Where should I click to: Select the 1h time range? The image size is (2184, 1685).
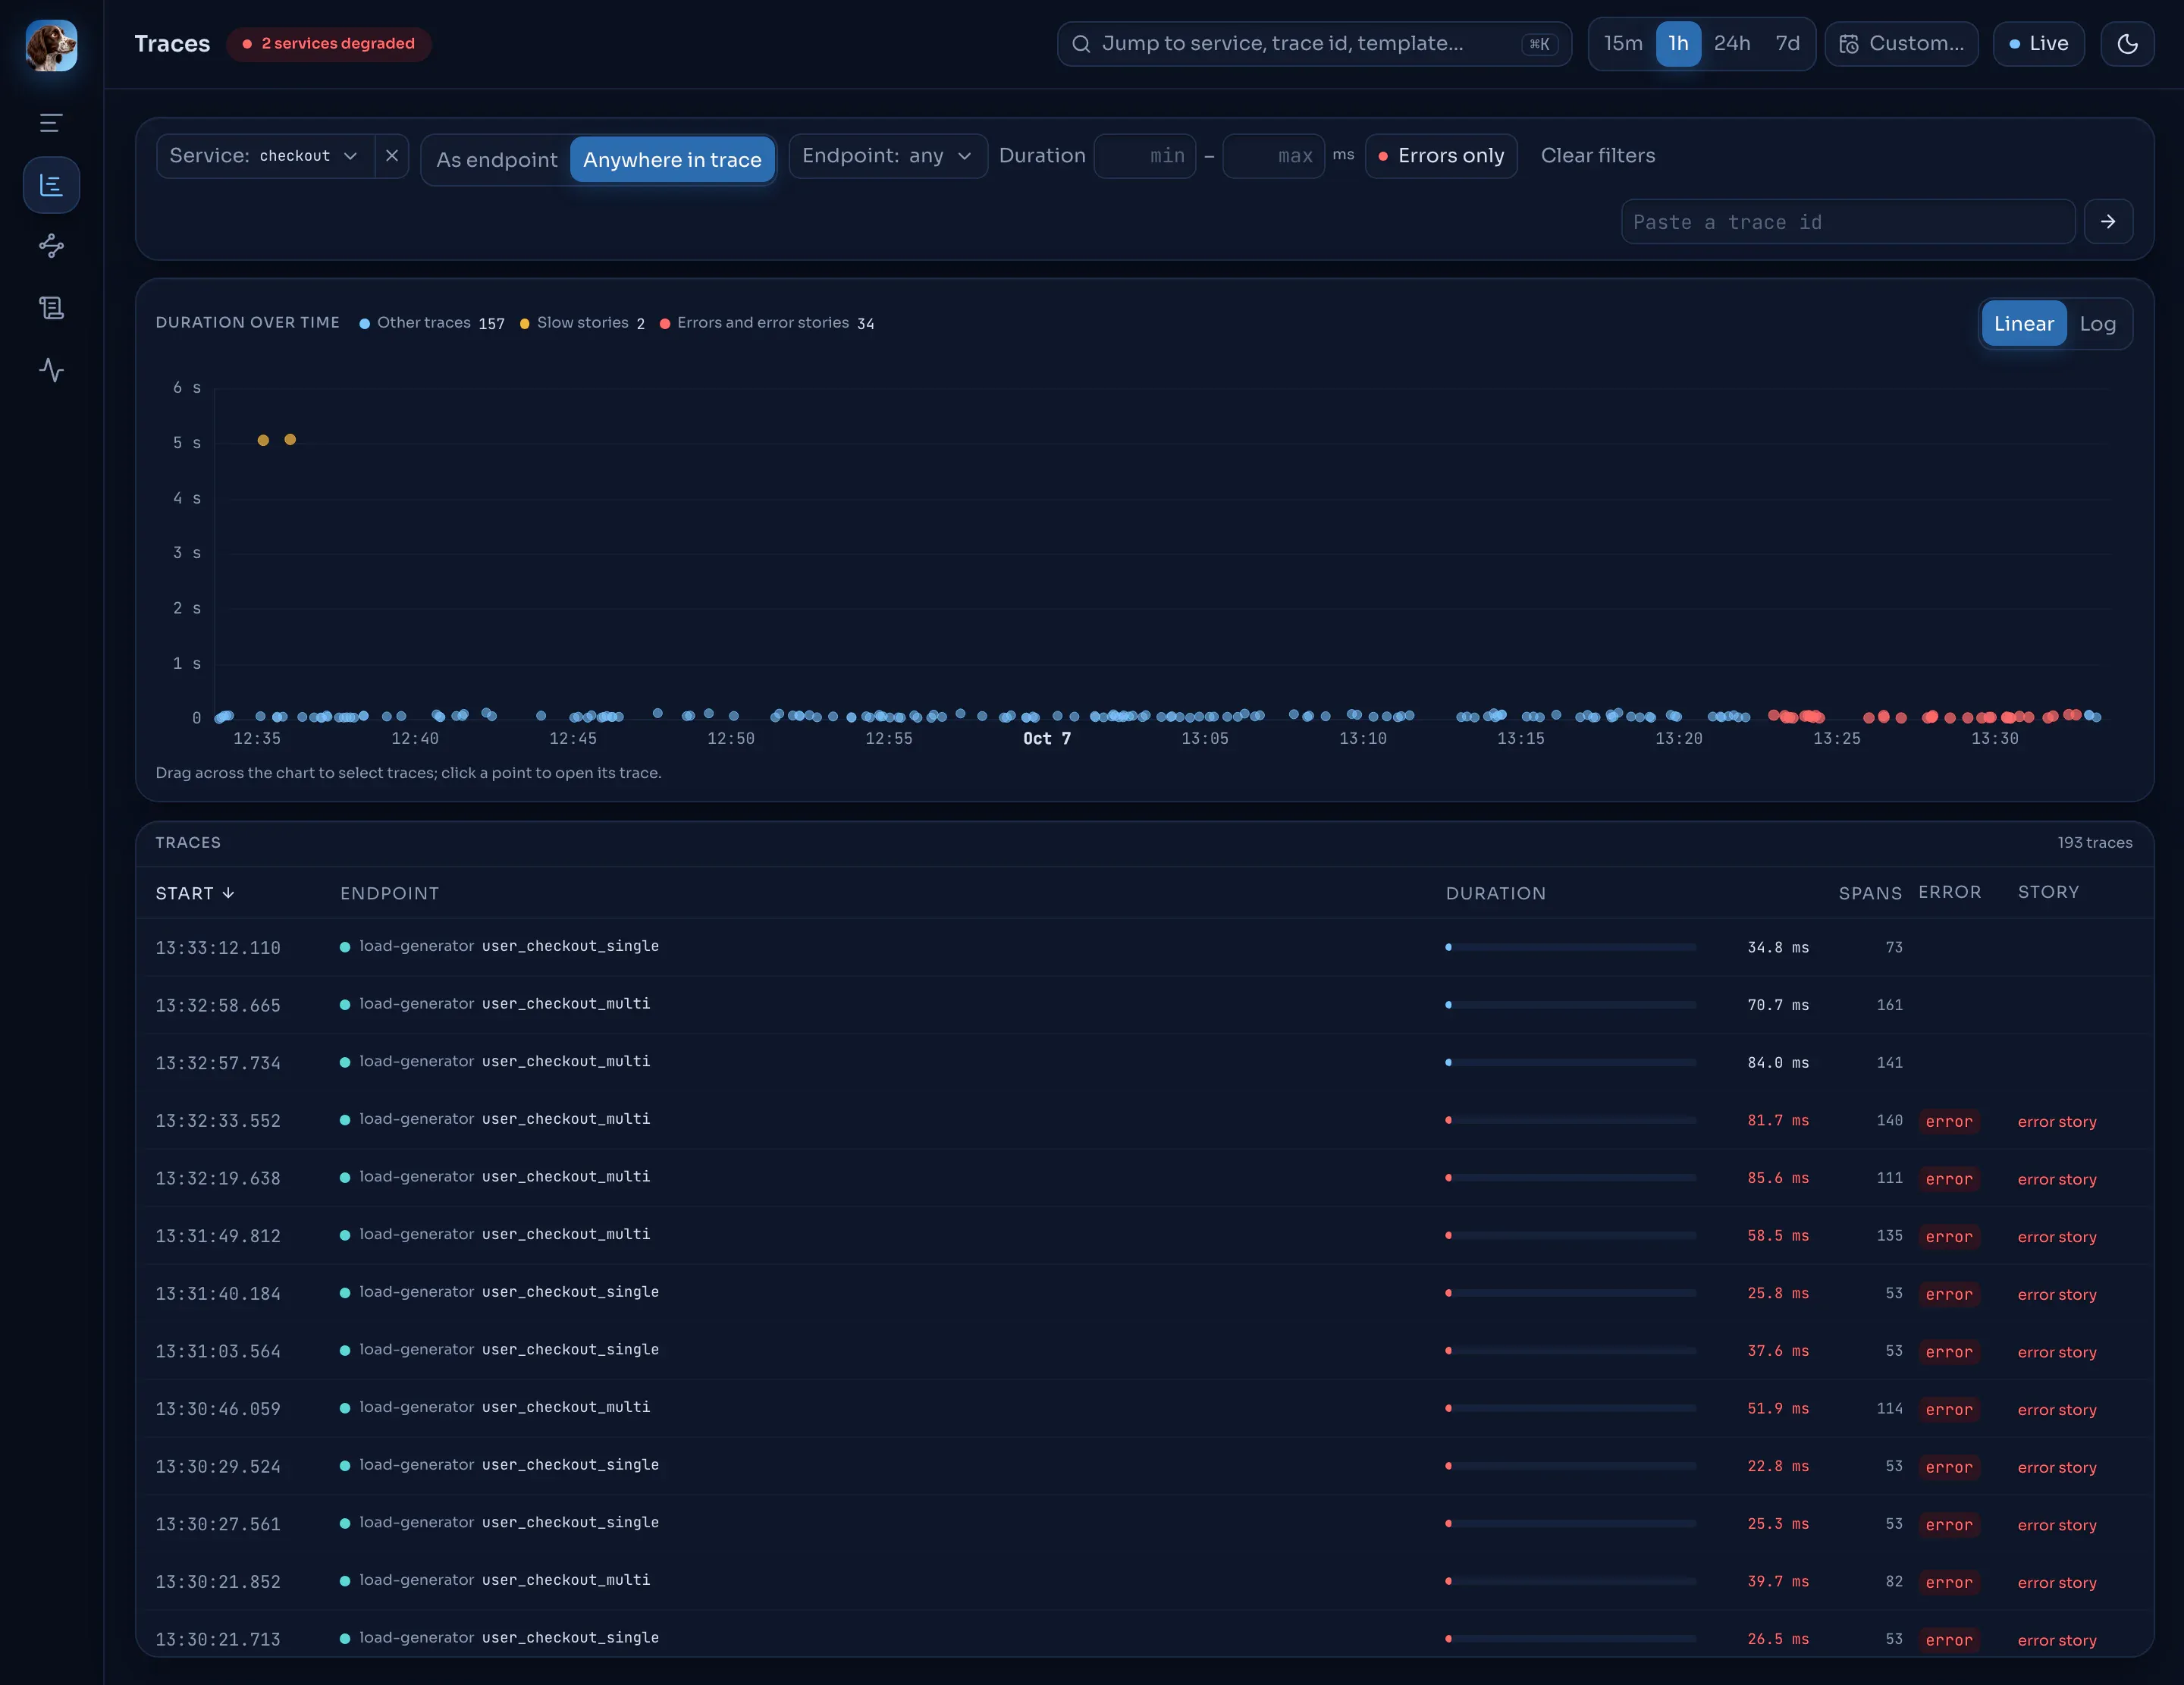(x=1678, y=44)
